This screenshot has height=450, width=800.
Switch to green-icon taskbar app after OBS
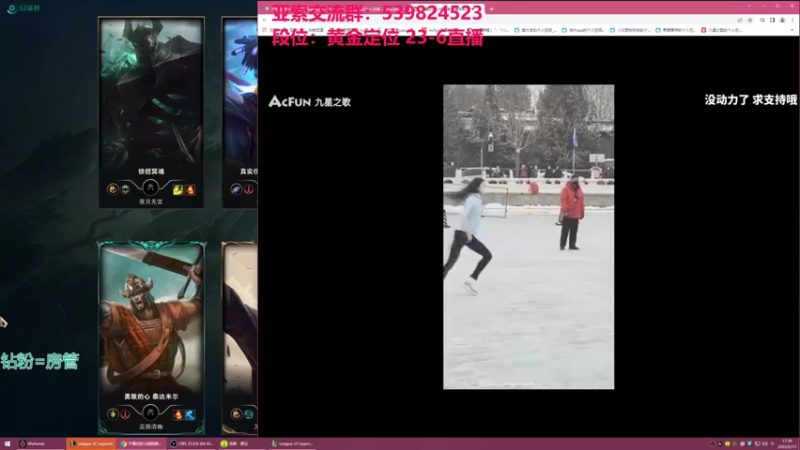click(242, 444)
